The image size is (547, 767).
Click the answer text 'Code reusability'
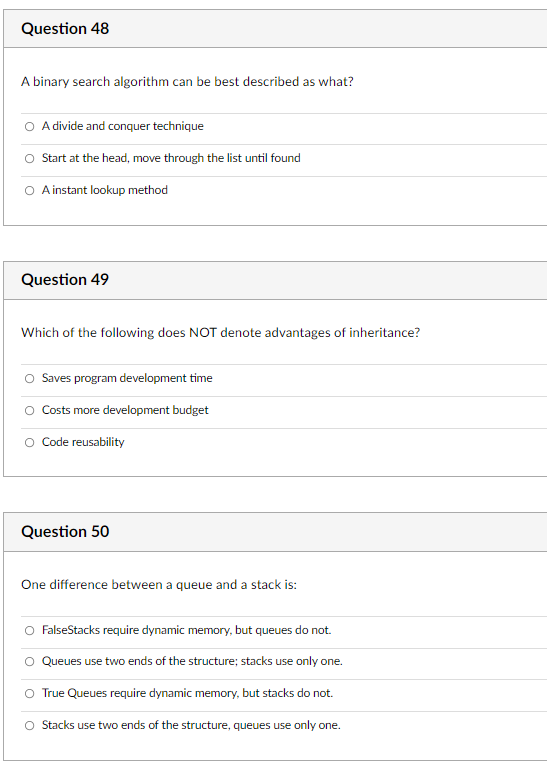click(x=83, y=442)
